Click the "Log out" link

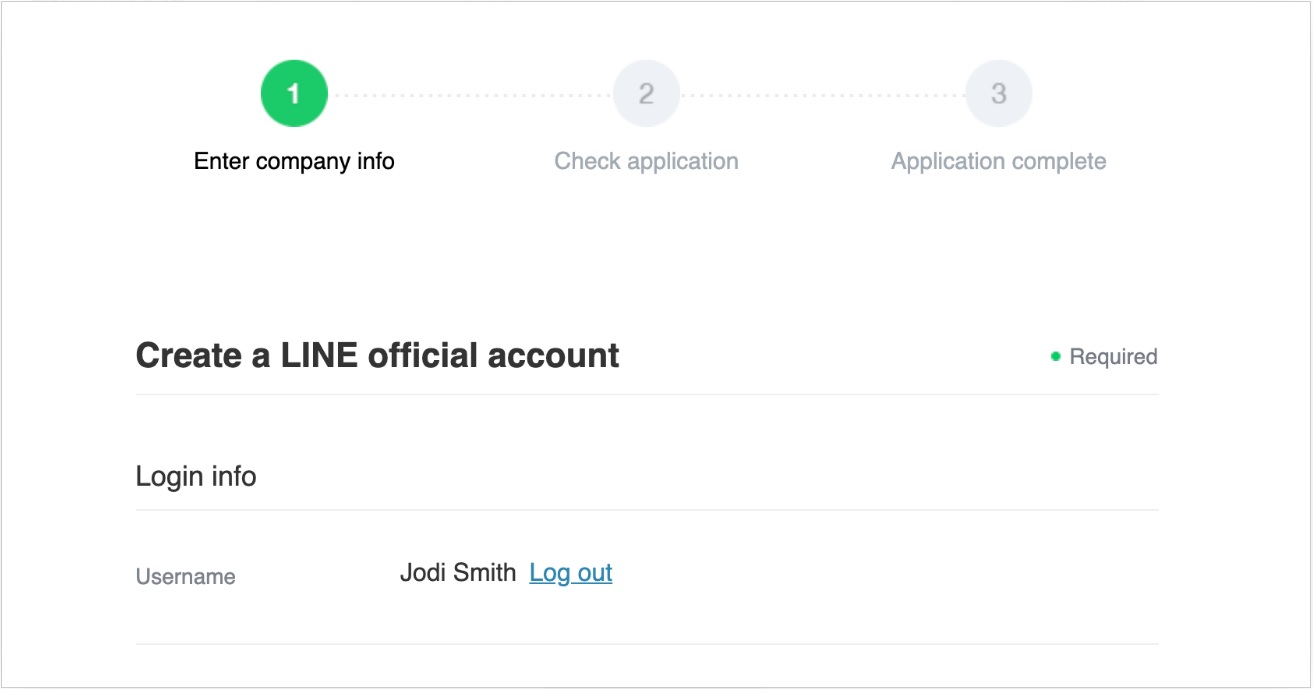tap(571, 573)
